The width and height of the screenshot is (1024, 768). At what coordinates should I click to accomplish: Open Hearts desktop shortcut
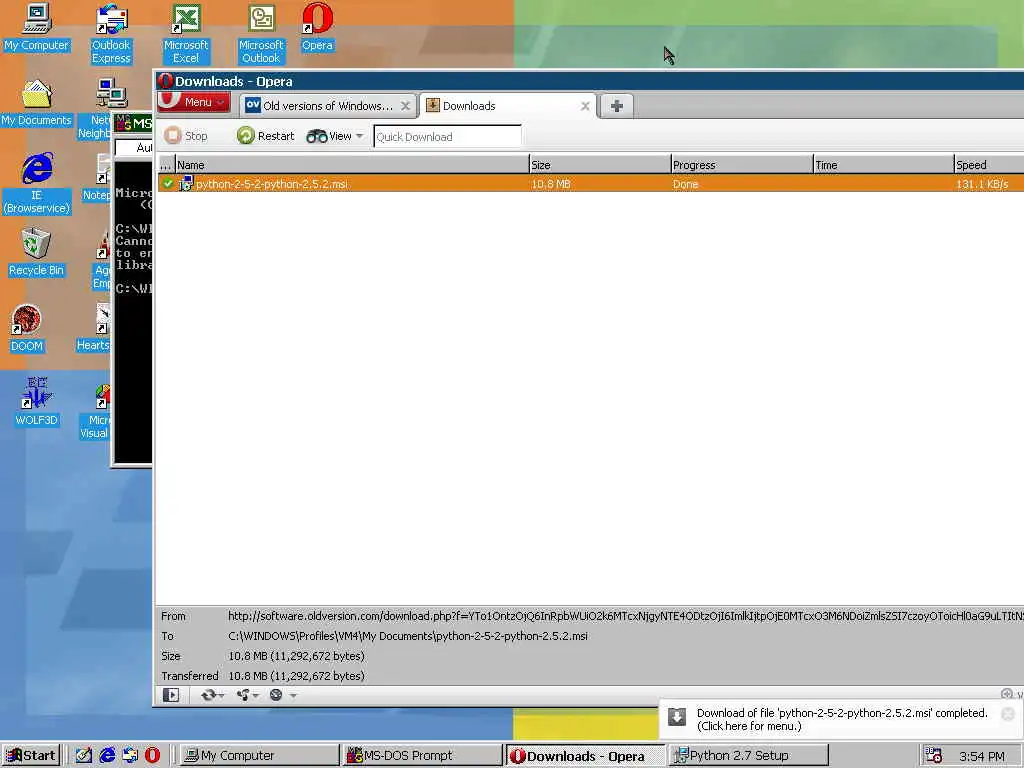click(x=94, y=327)
